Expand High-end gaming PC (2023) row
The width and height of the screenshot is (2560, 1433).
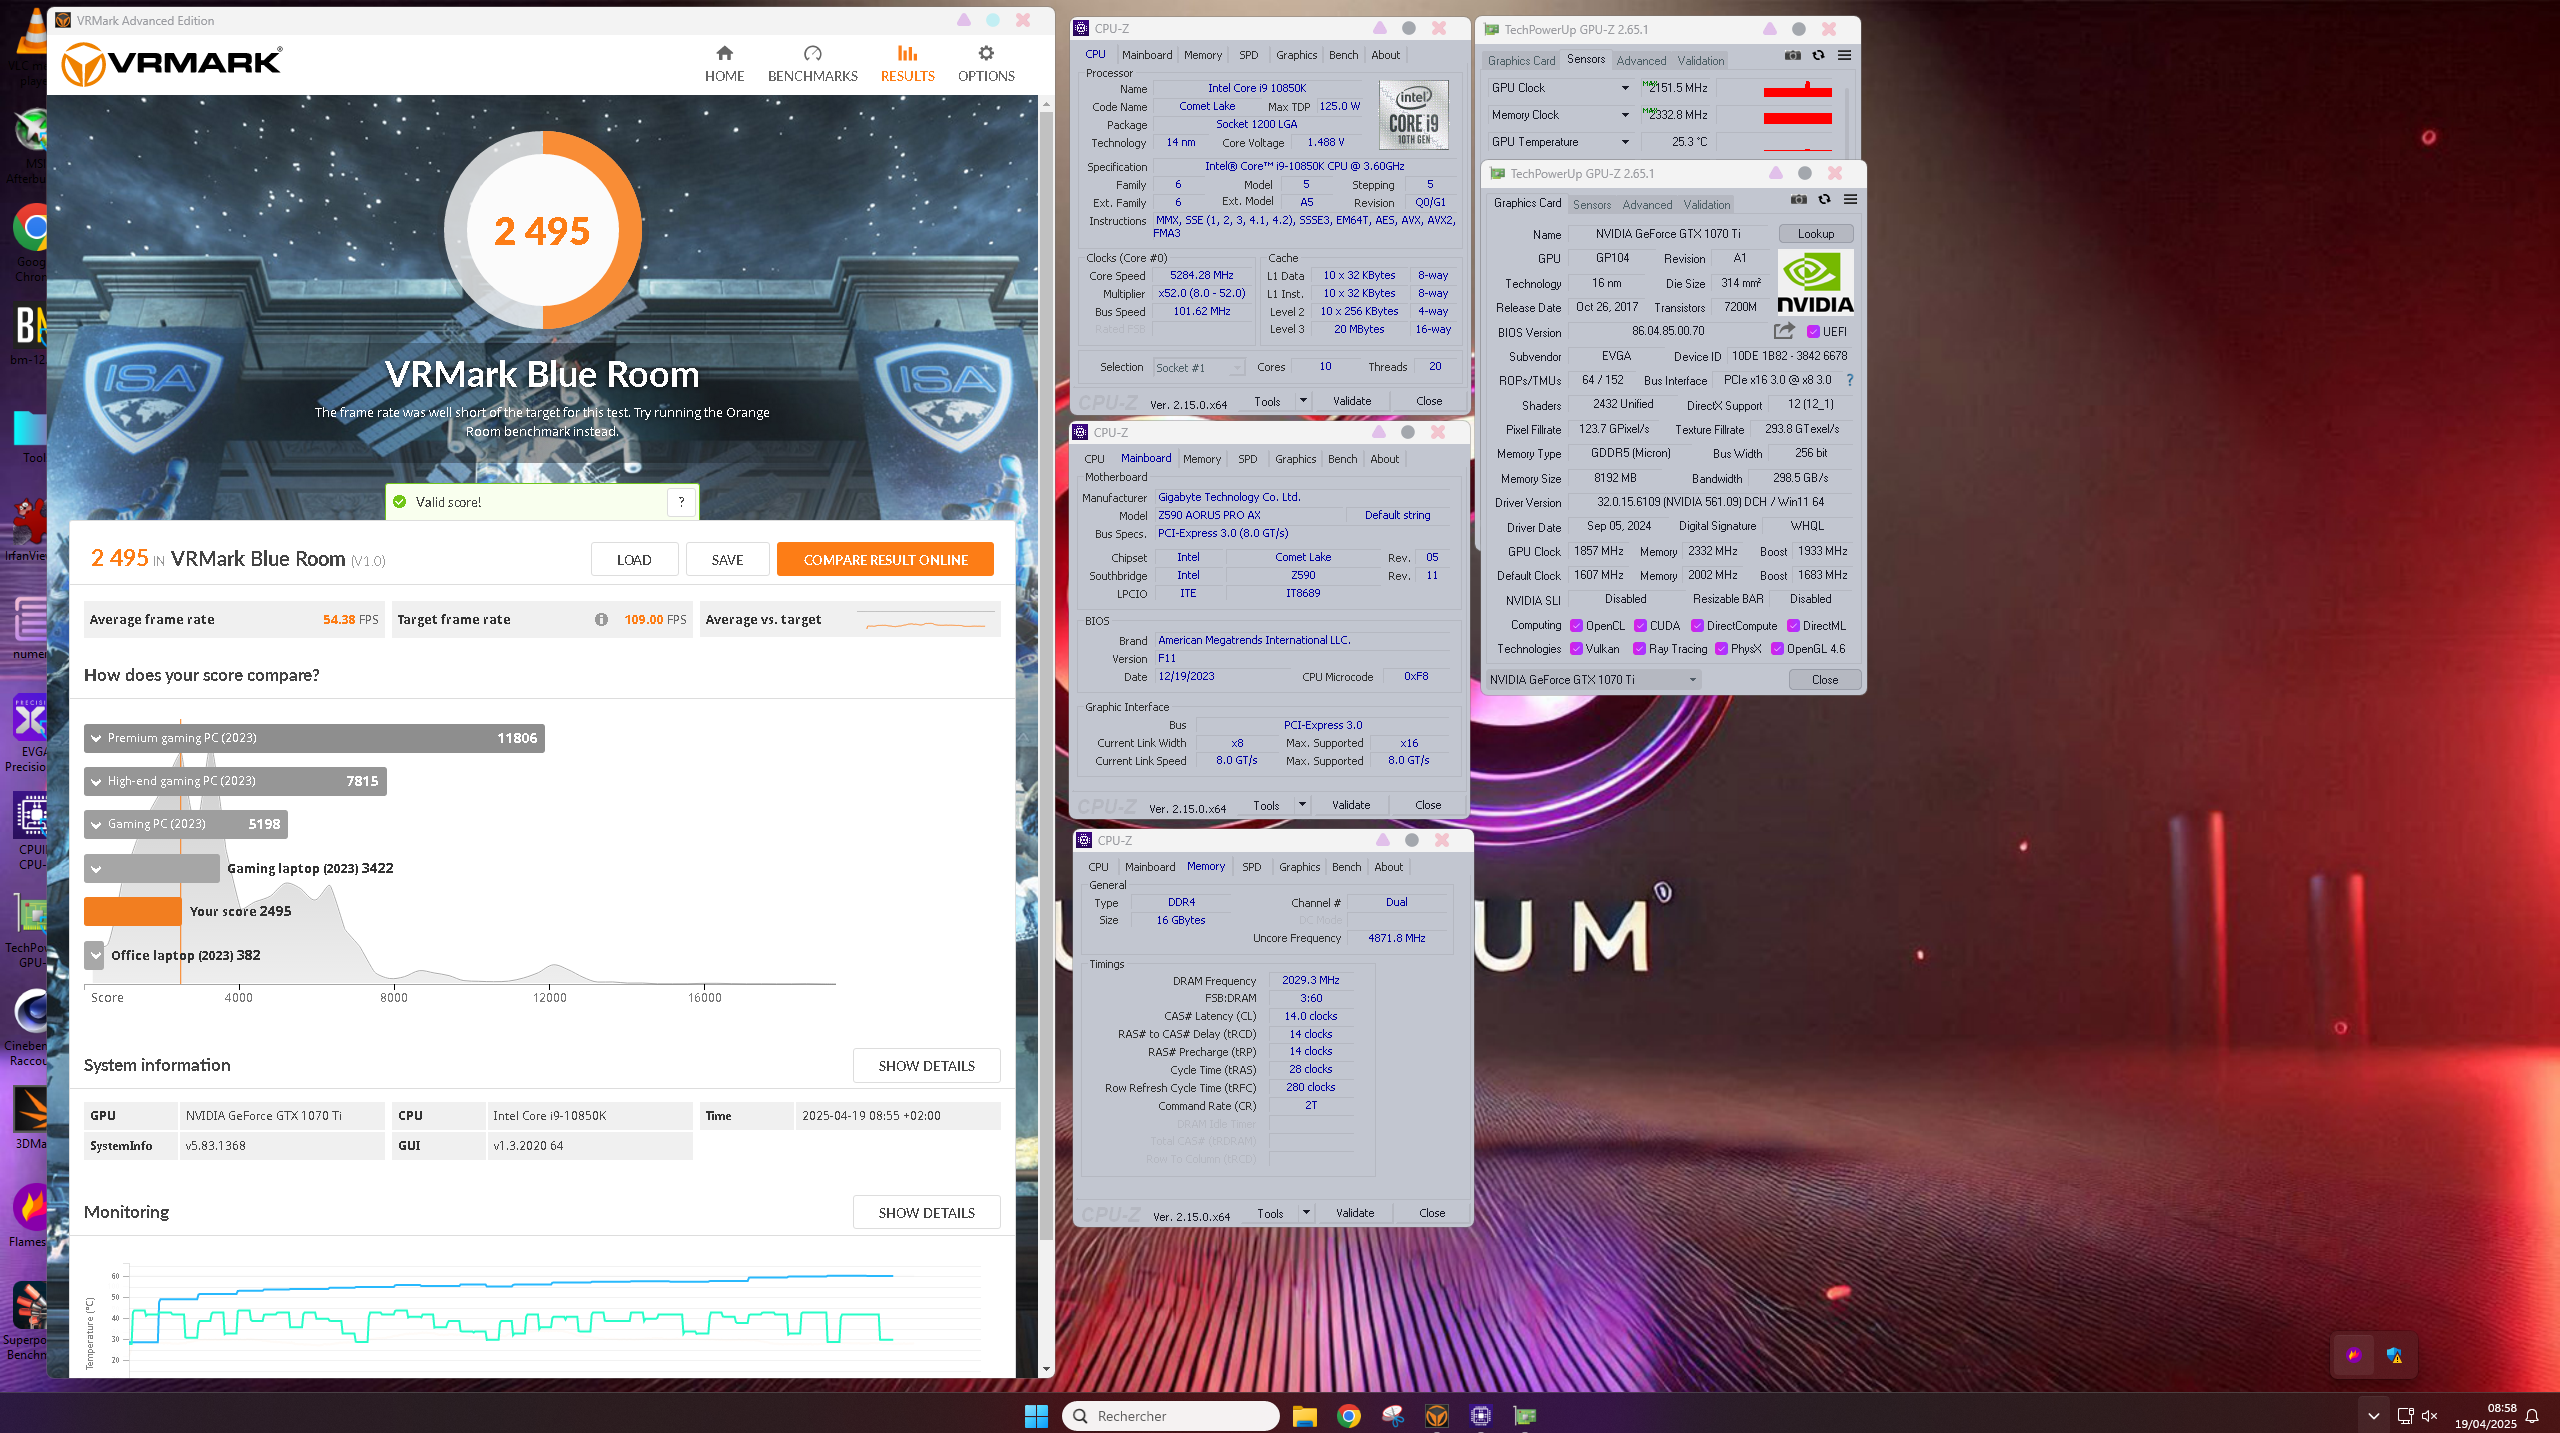point(96,782)
